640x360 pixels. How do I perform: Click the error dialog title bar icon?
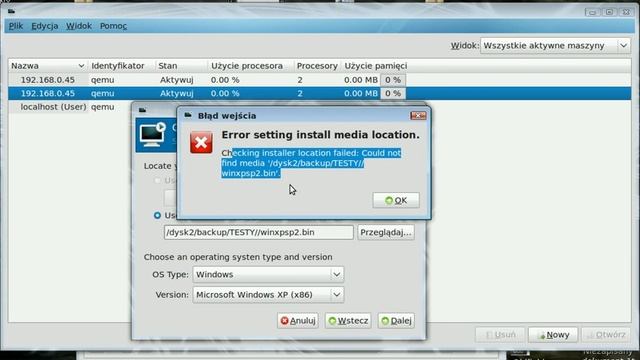pos(188,115)
